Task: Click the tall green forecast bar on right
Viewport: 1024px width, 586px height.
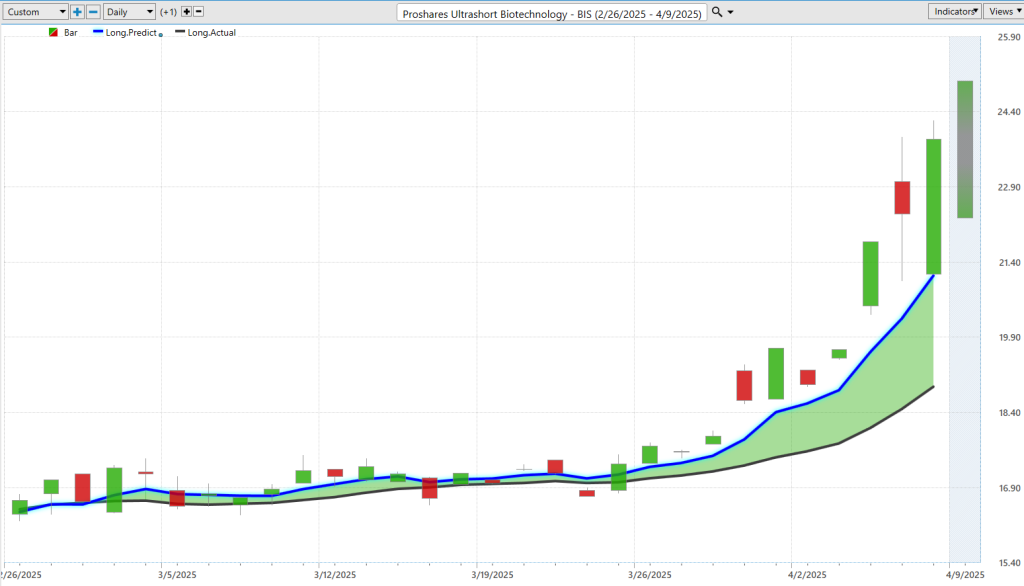Action: tap(965, 149)
